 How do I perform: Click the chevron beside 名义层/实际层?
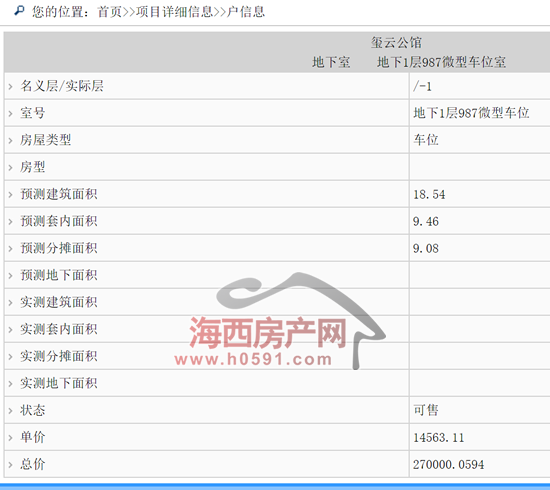(x=11, y=86)
